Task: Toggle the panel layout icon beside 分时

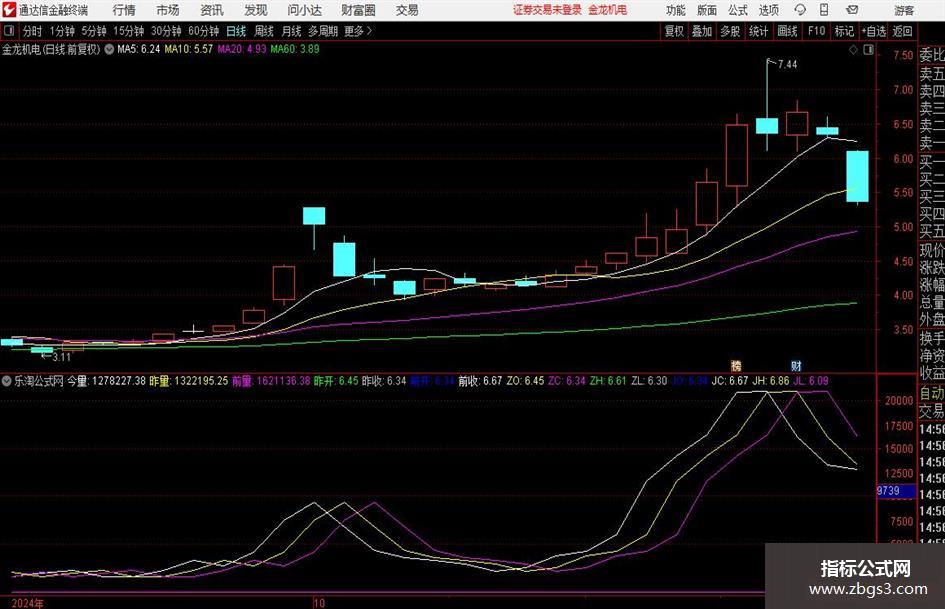Action: click(x=8, y=31)
